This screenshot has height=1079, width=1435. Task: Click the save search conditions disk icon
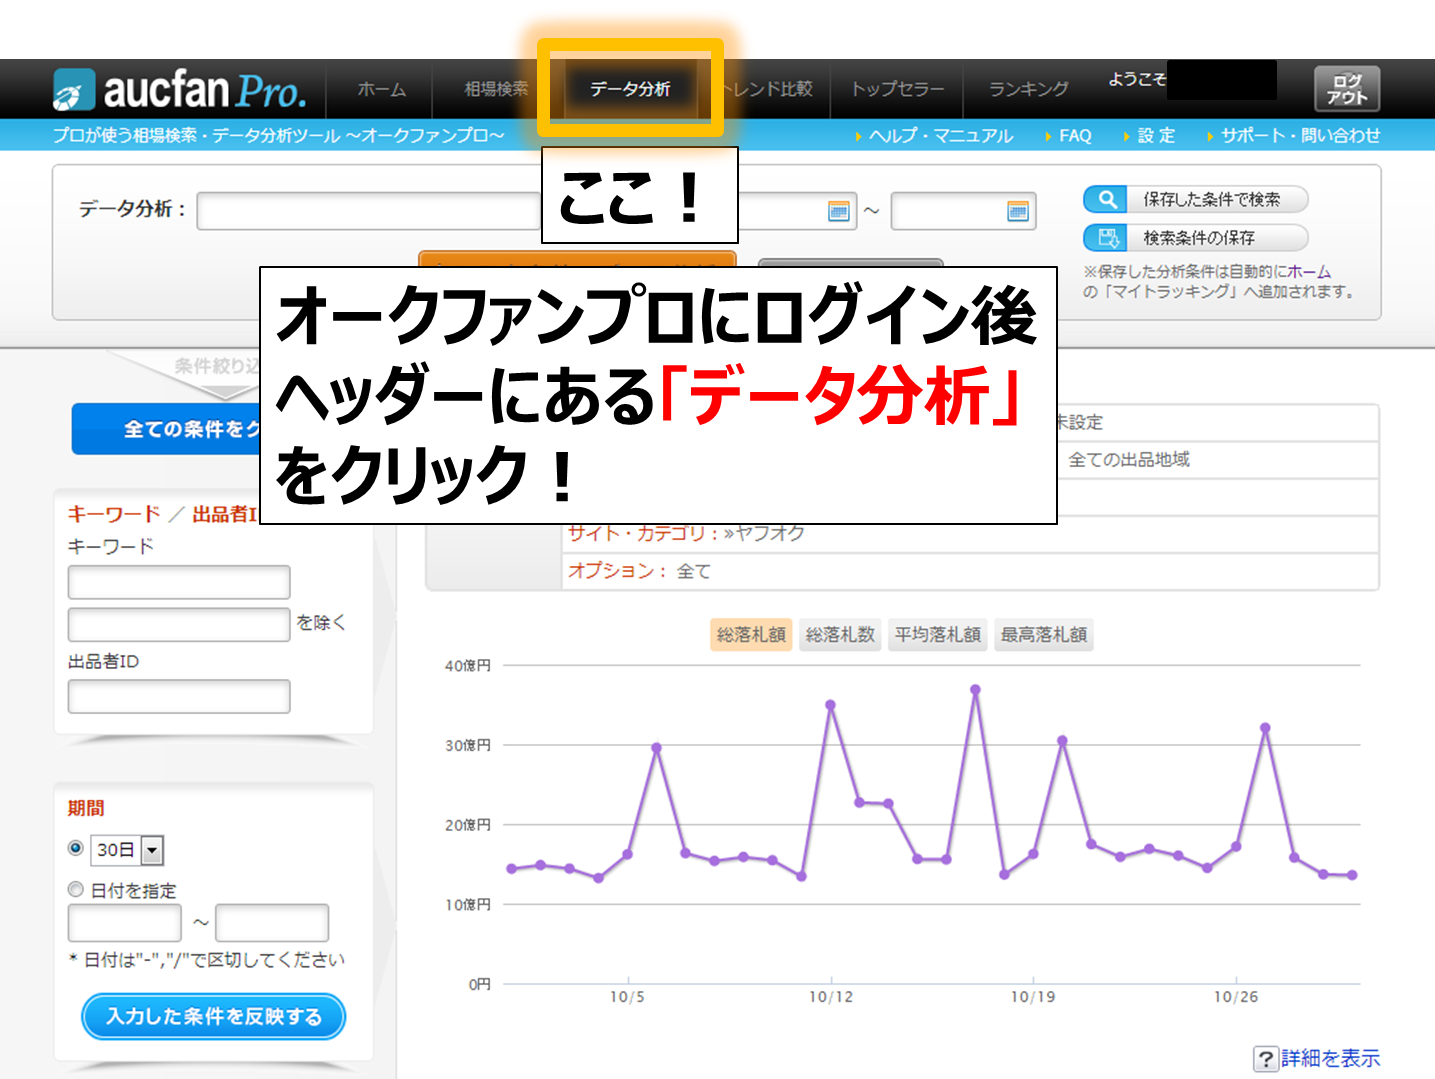point(1106,238)
